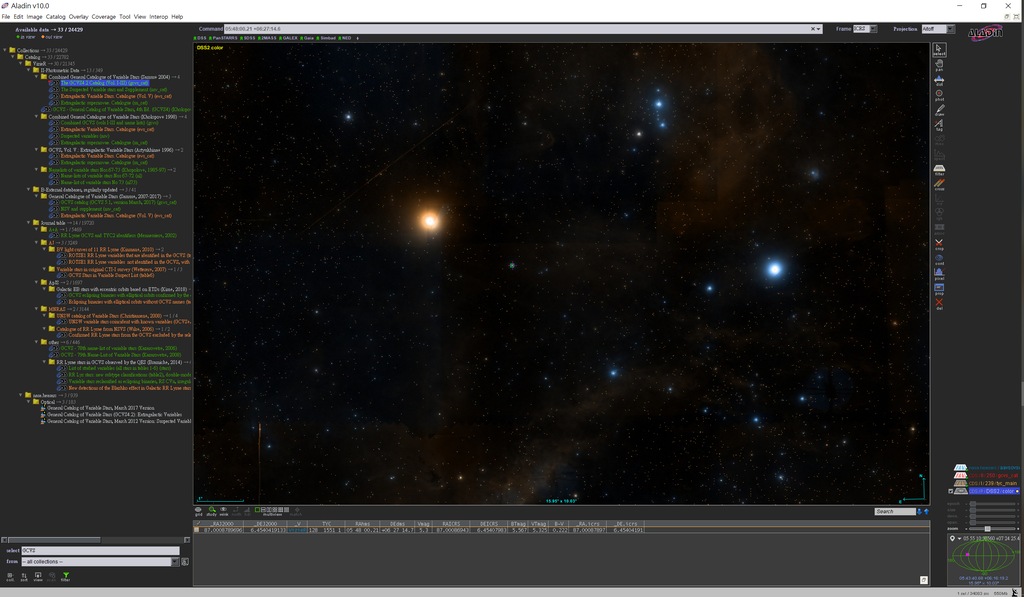1024x597 pixels.
Task: Open the File menu
Action: [x=6, y=16]
